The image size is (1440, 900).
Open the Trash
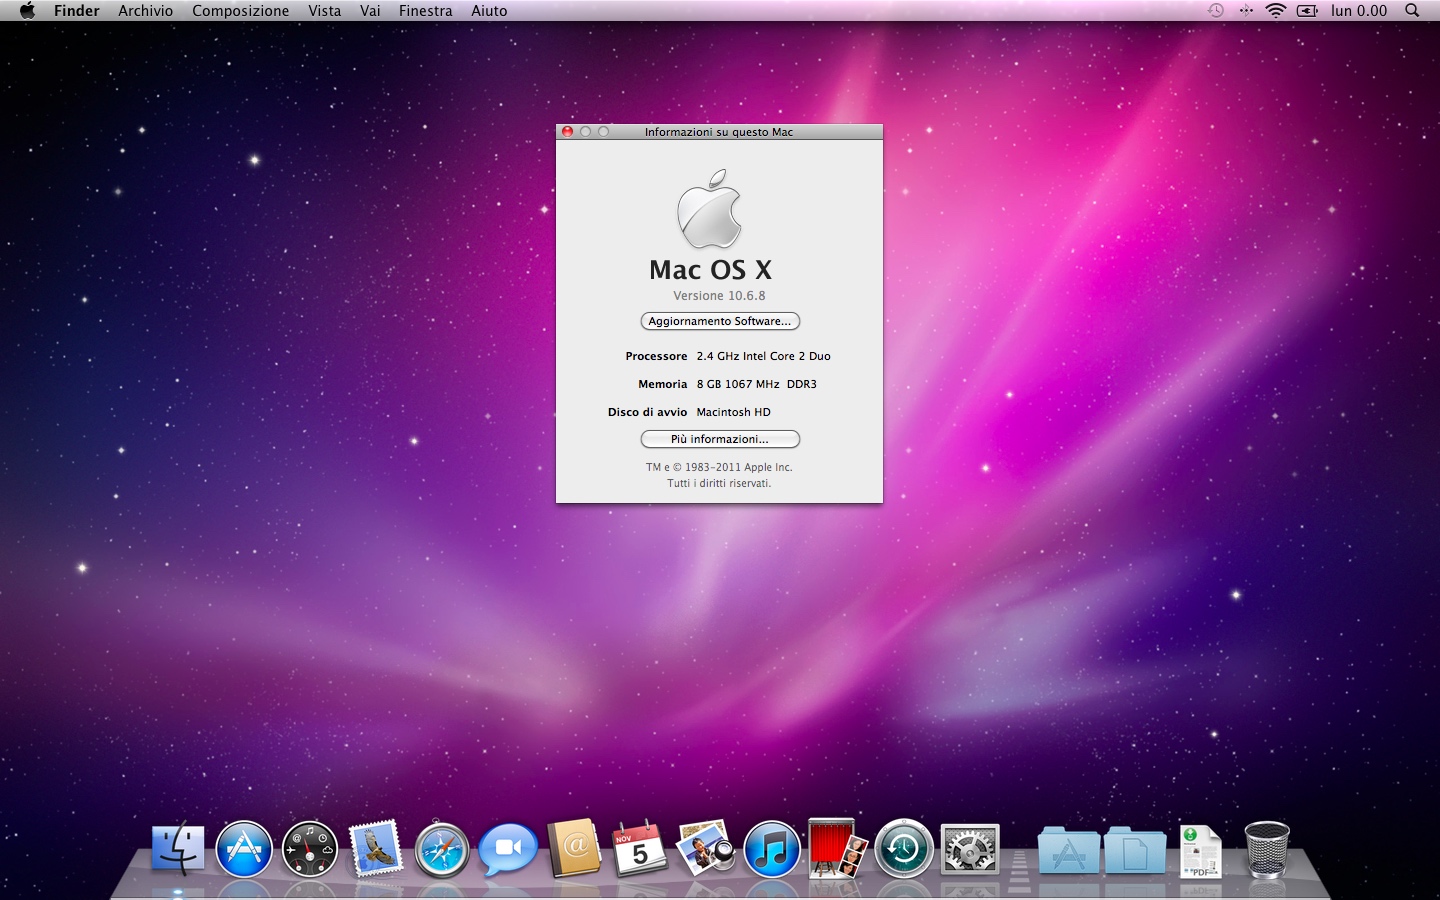(1266, 850)
